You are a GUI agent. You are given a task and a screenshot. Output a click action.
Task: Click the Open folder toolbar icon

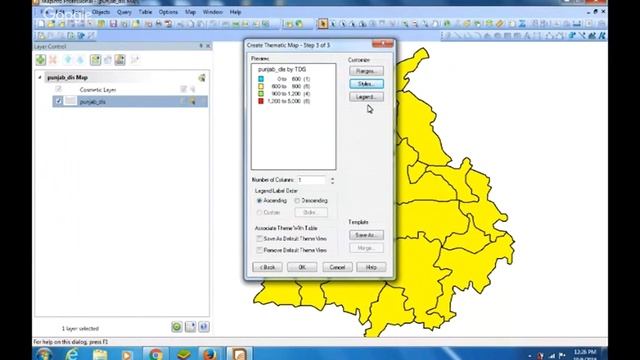(x=51, y=24)
